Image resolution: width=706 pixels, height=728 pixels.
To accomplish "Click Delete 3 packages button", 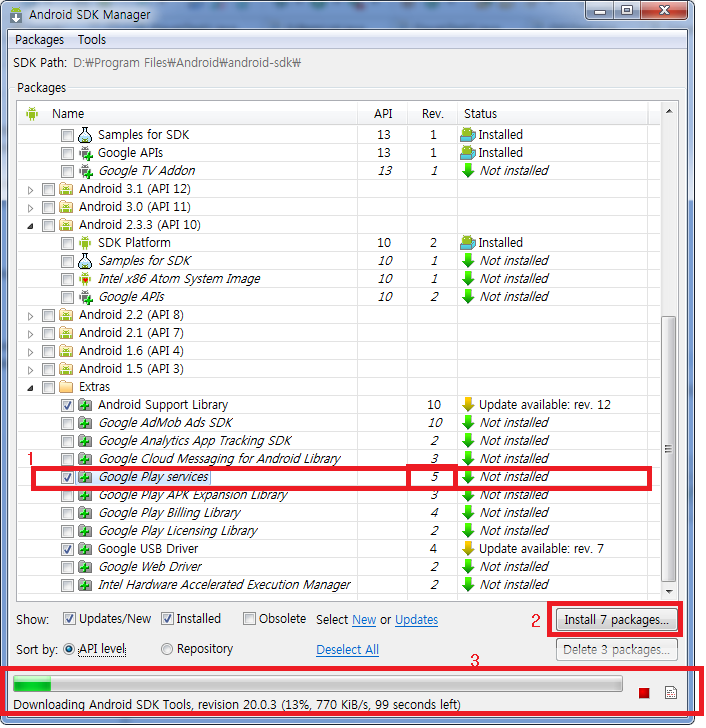I will (x=616, y=650).
